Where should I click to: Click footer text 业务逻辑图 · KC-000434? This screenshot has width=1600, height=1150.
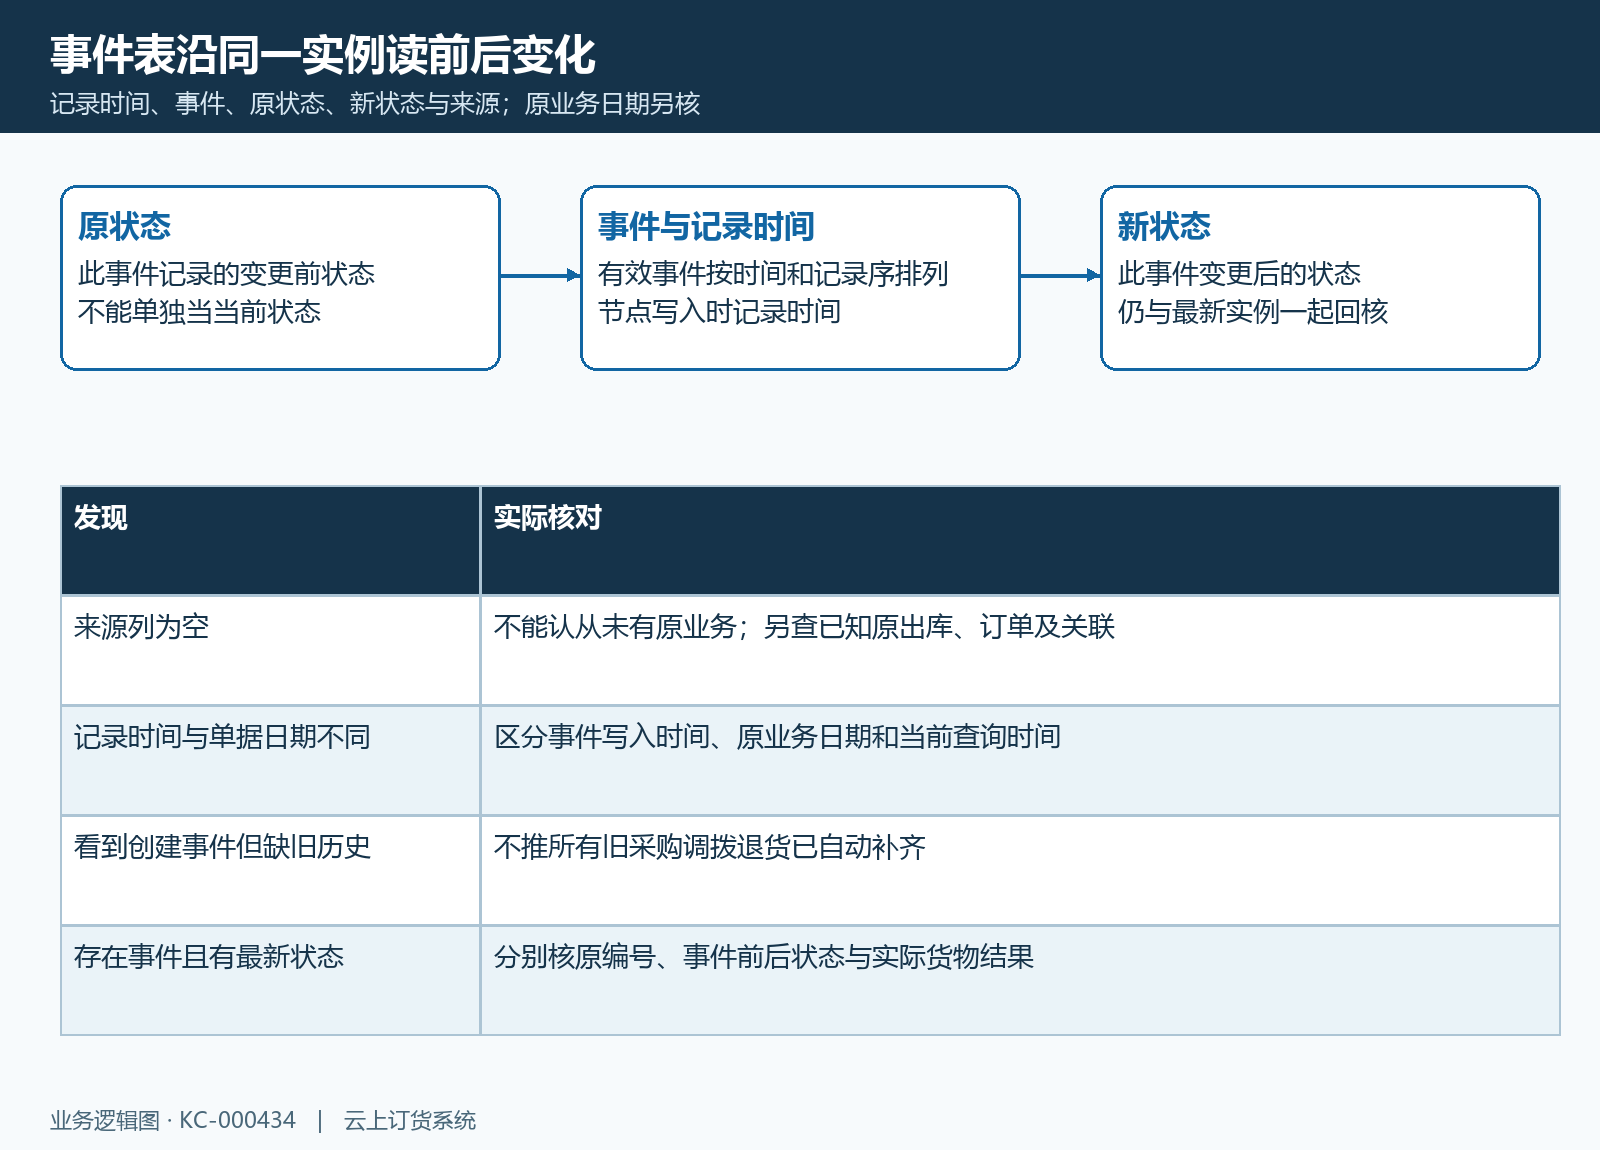(x=173, y=1121)
